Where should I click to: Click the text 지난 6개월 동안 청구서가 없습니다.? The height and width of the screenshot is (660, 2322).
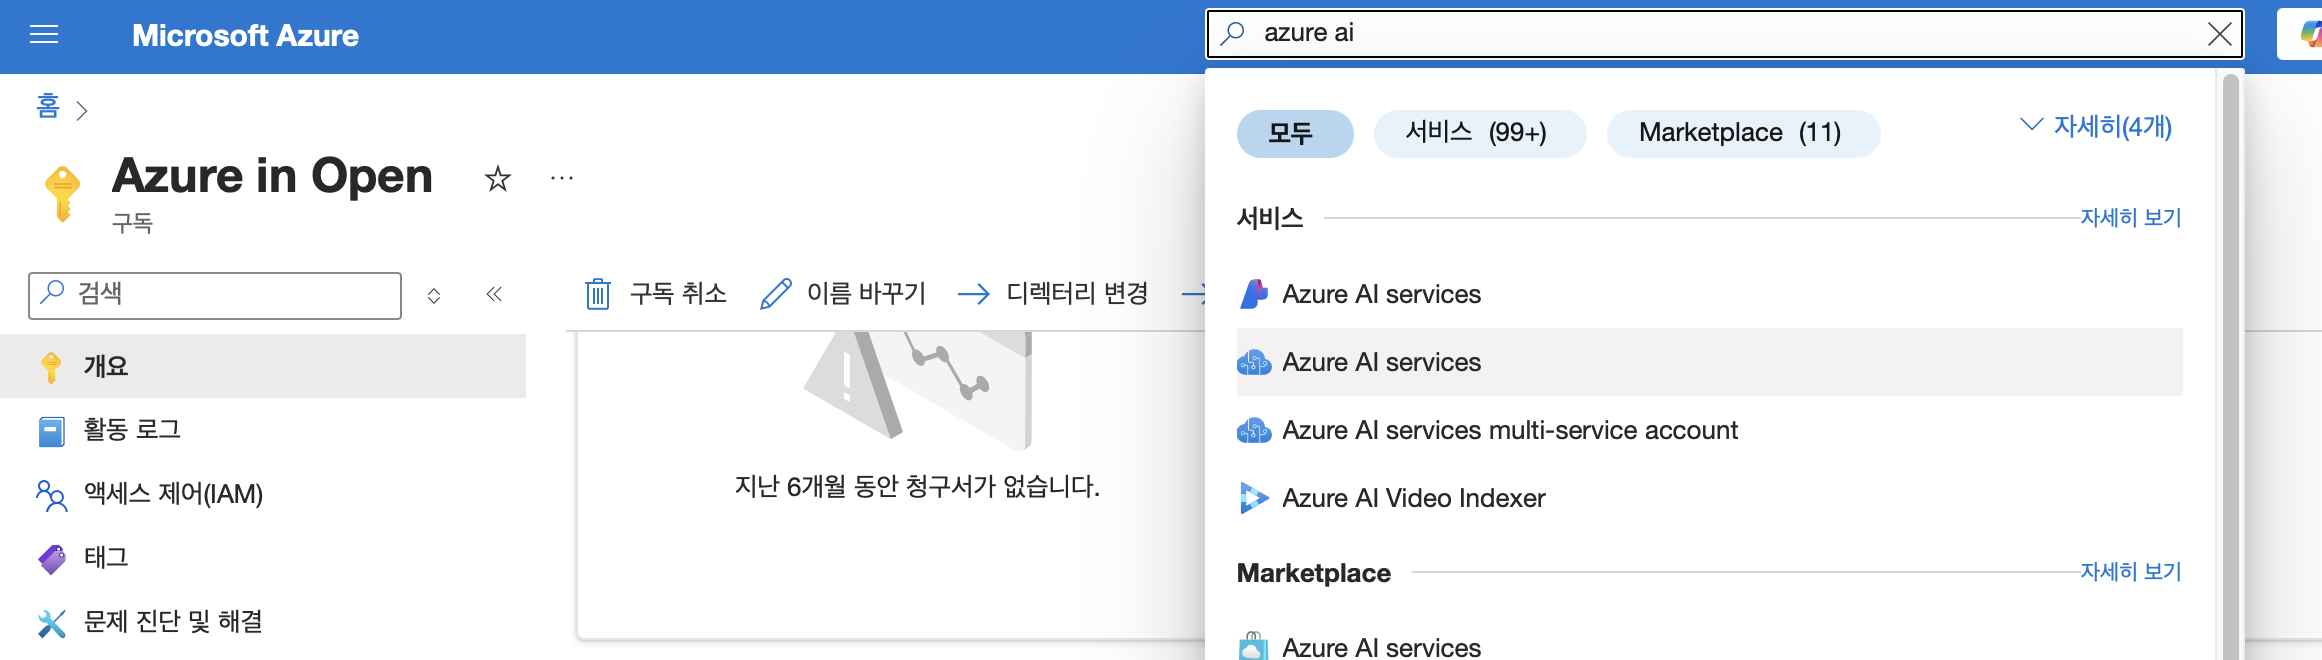(x=917, y=487)
